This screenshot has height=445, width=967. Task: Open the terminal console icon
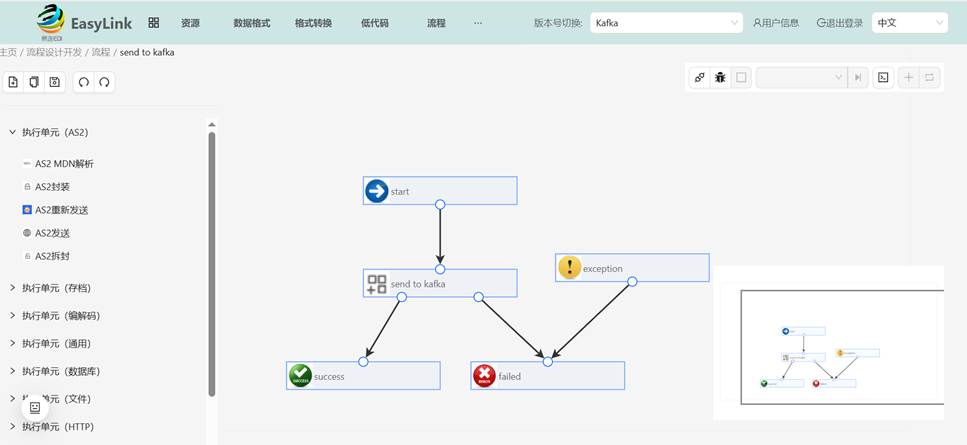[883, 77]
